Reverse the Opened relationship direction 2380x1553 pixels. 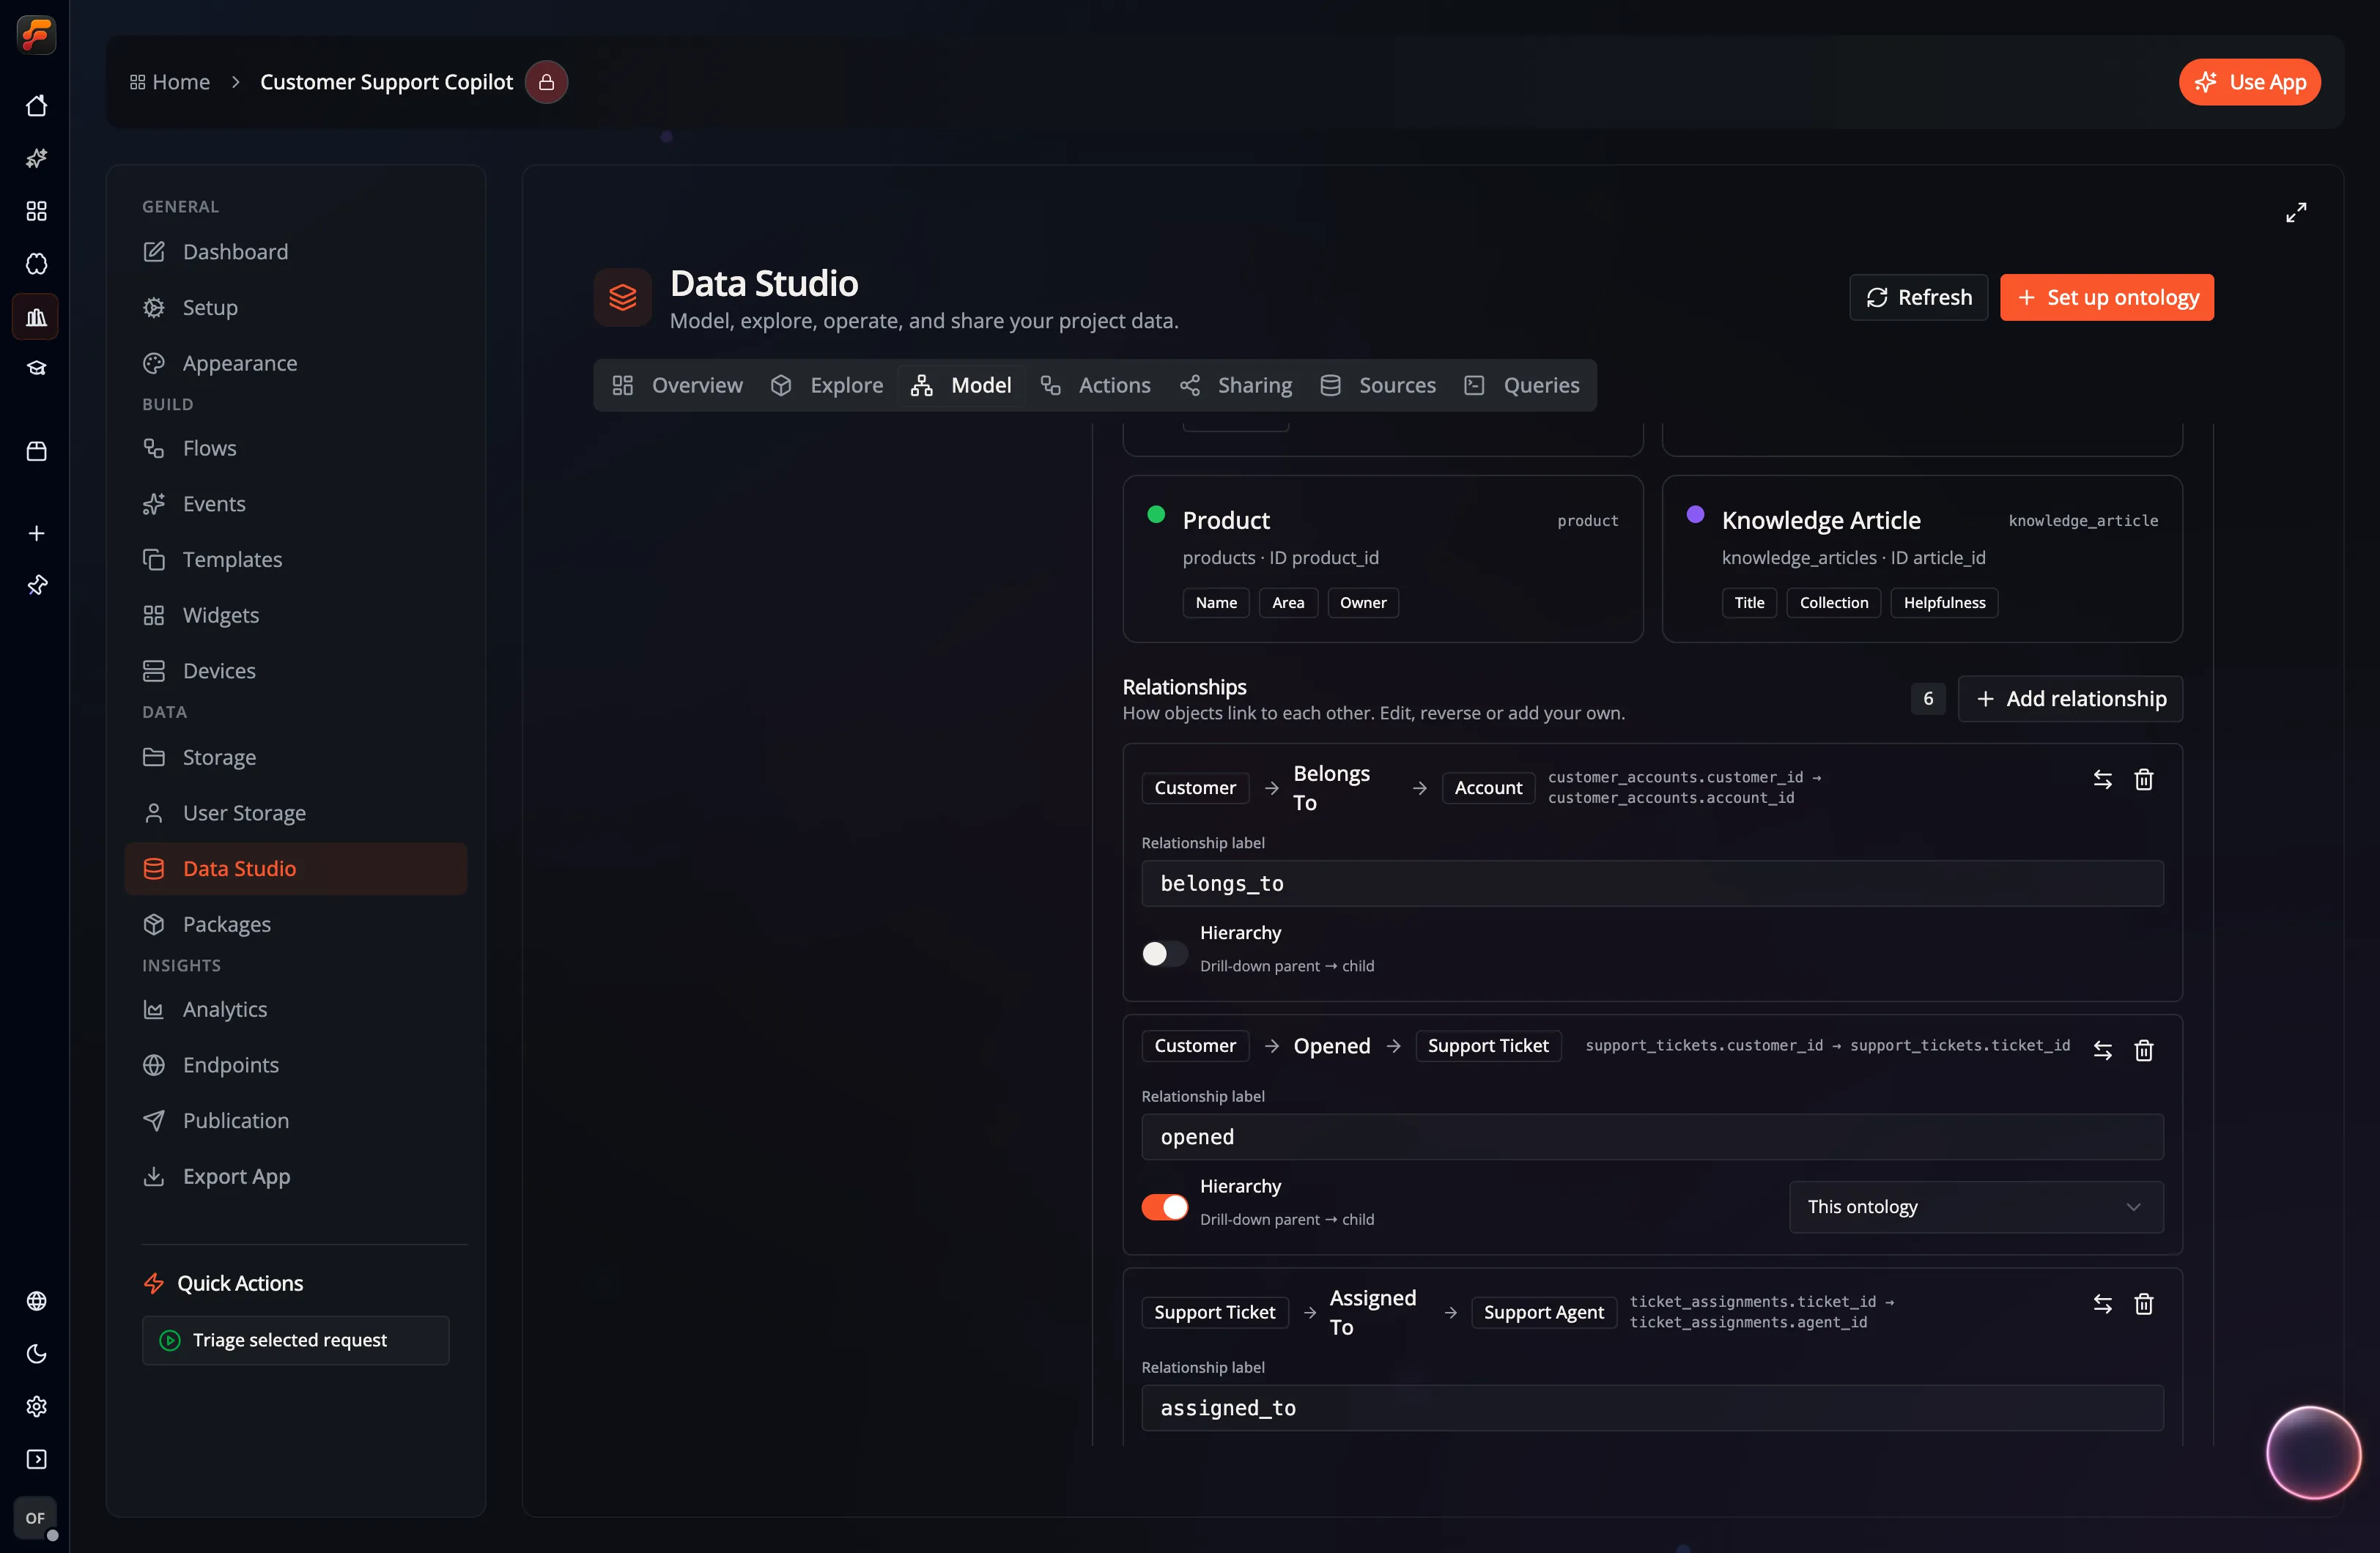[2102, 1050]
